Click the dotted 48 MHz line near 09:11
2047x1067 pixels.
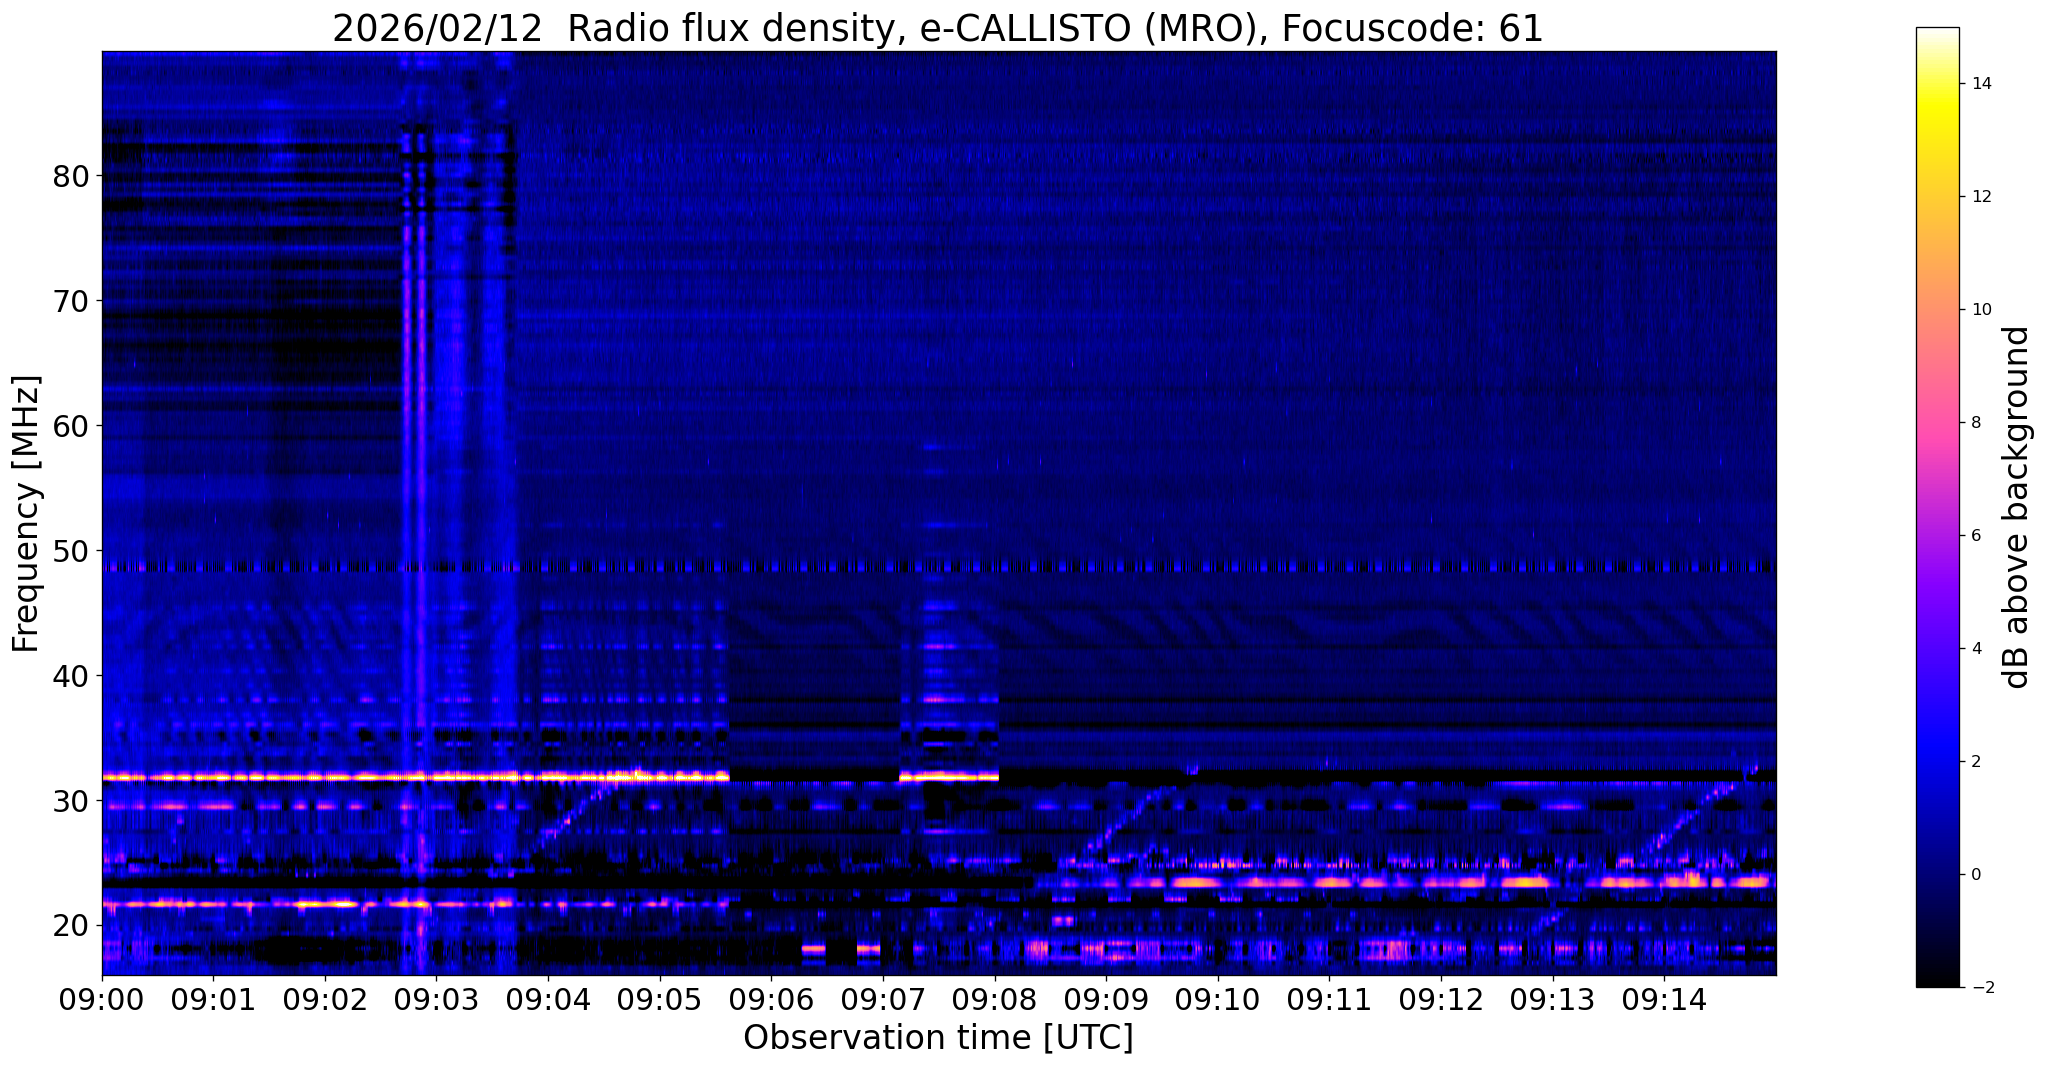point(1329,567)
